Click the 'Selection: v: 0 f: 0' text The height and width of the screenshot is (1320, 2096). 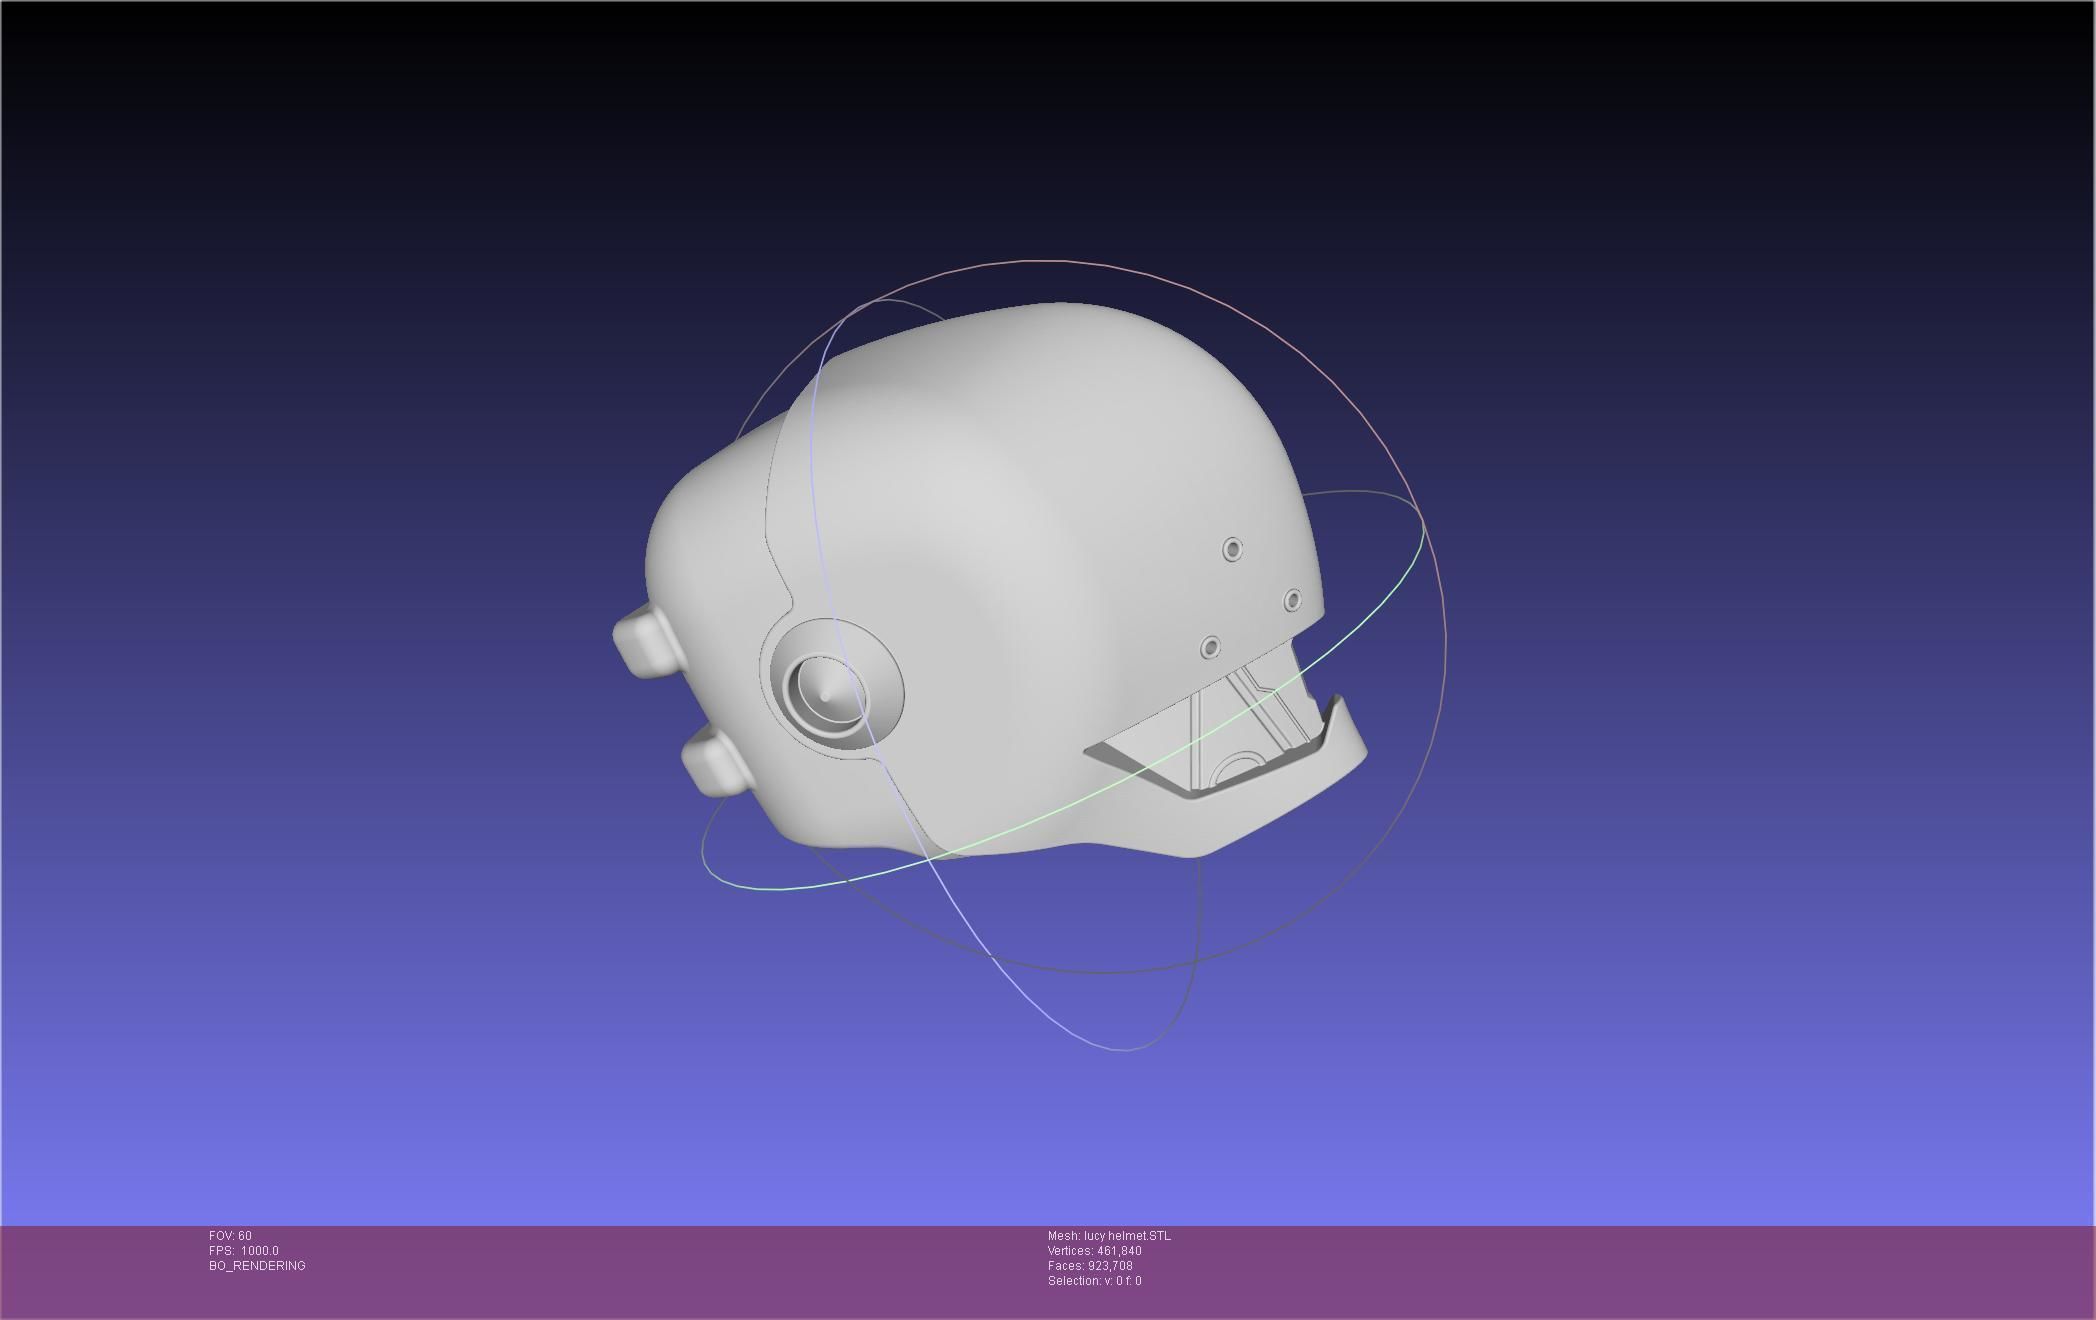click(1095, 1281)
